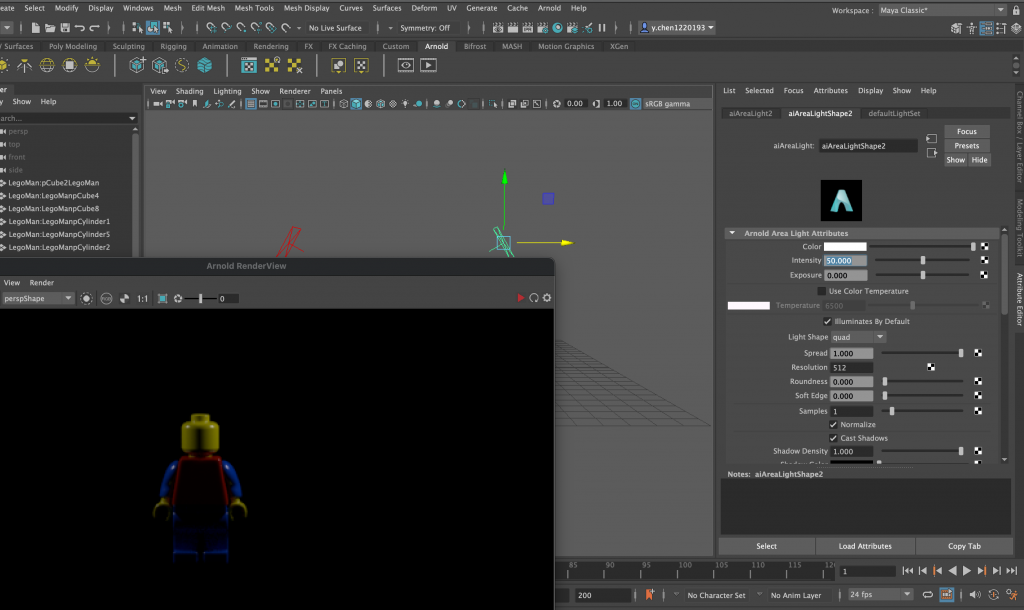This screenshot has height=610, width=1024.
Task: Uncheck the Normalize checkbox
Action: (x=833, y=425)
